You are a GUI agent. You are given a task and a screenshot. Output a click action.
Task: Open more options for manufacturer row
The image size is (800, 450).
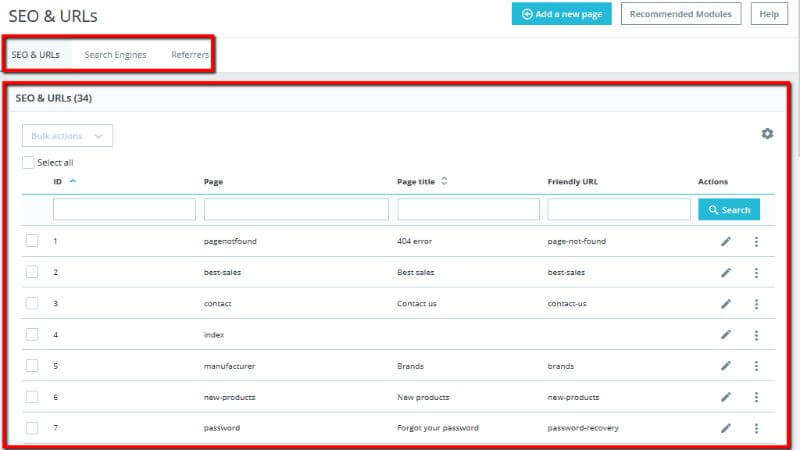756,366
